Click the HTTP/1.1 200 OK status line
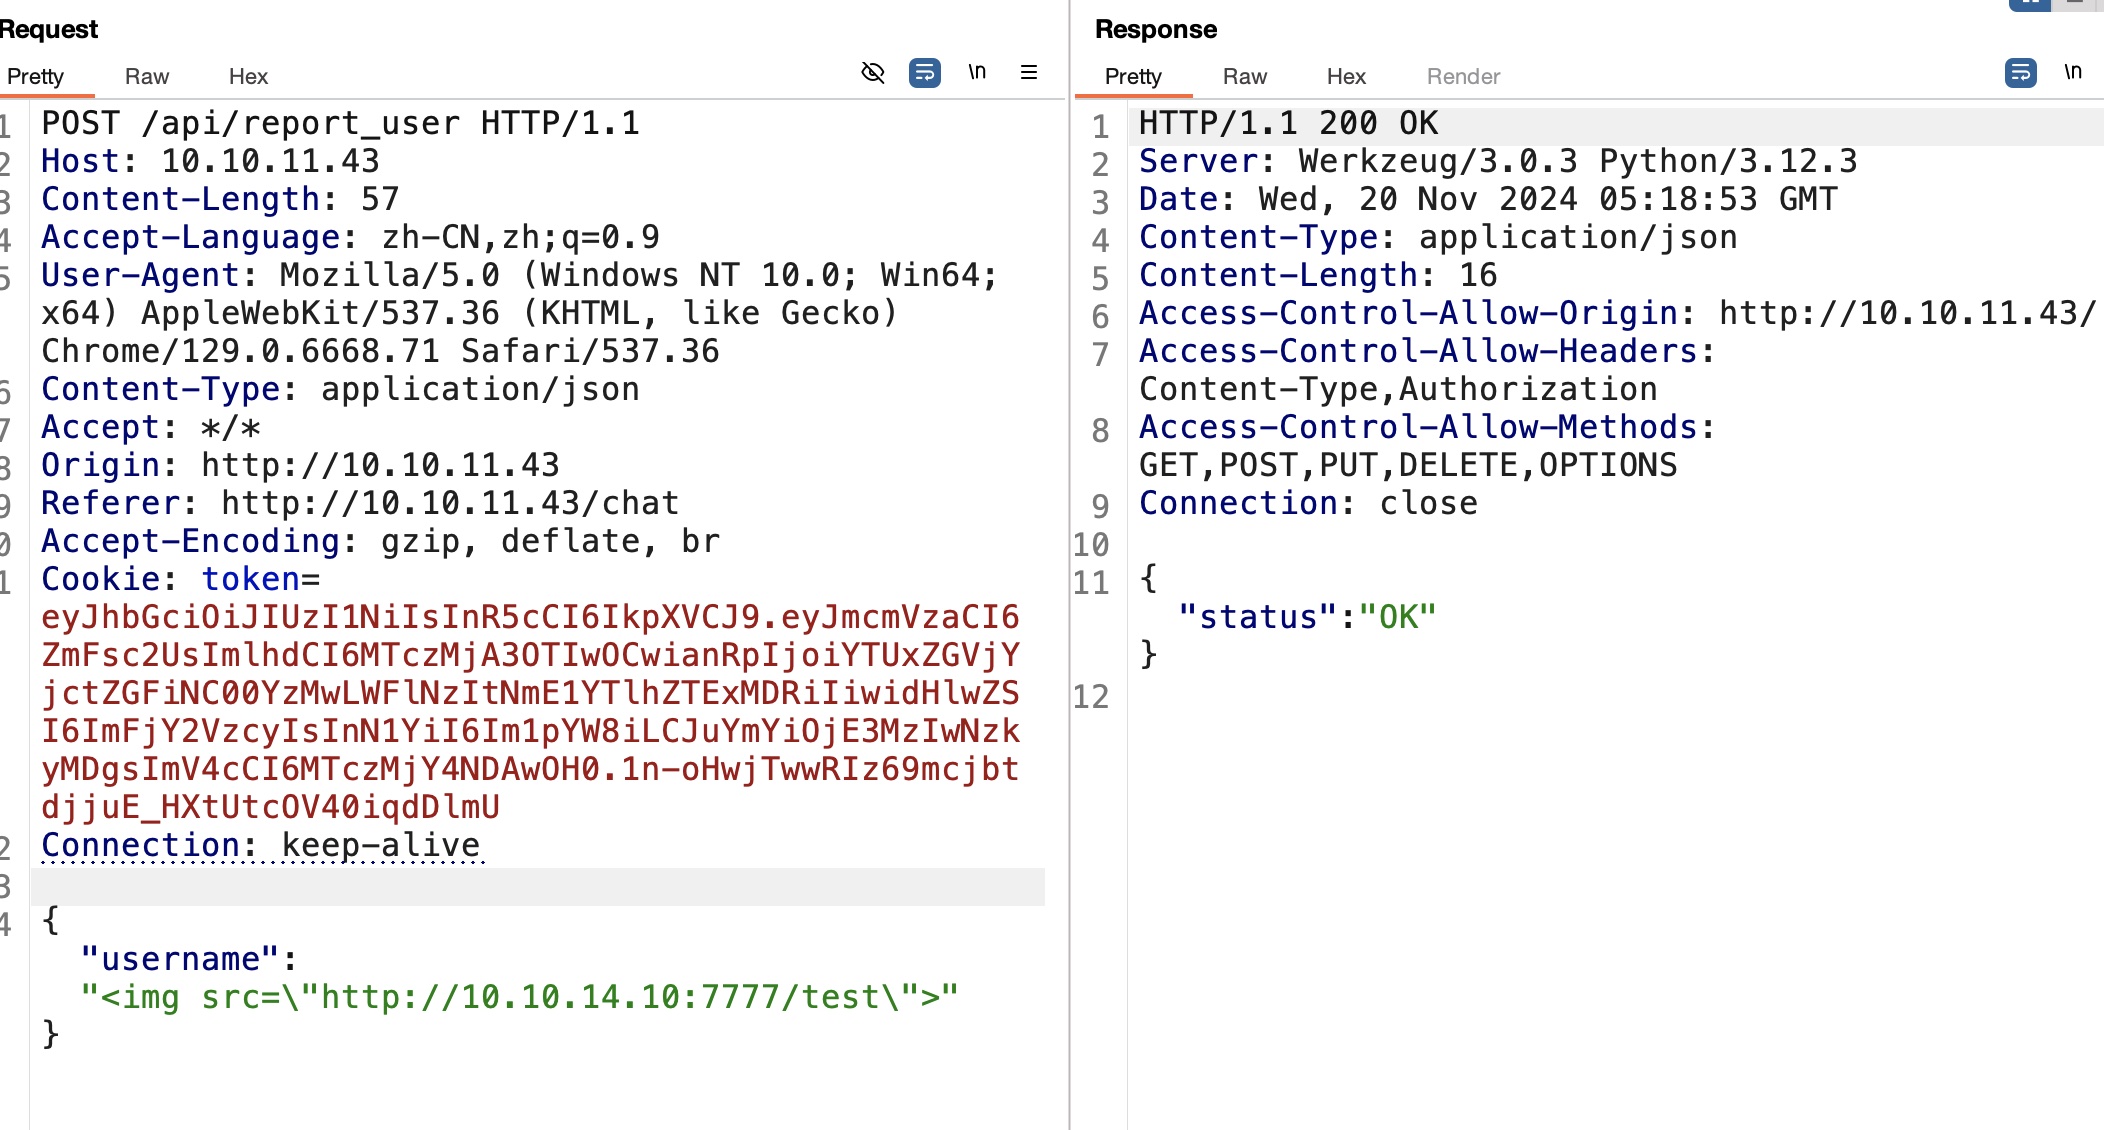Image resolution: width=2104 pixels, height=1130 pixels. tap(1288, 123)
